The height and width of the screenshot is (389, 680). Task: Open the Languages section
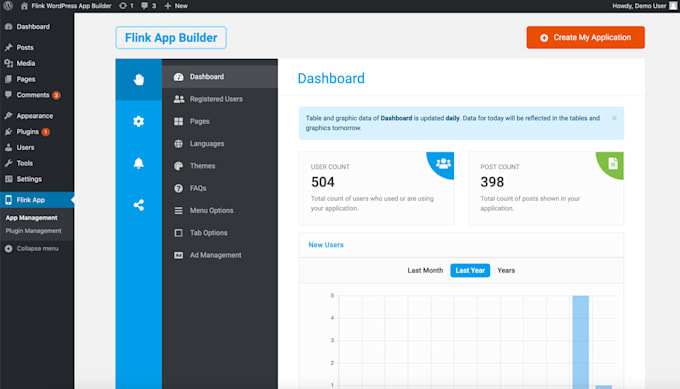click(x=220, y=144)
